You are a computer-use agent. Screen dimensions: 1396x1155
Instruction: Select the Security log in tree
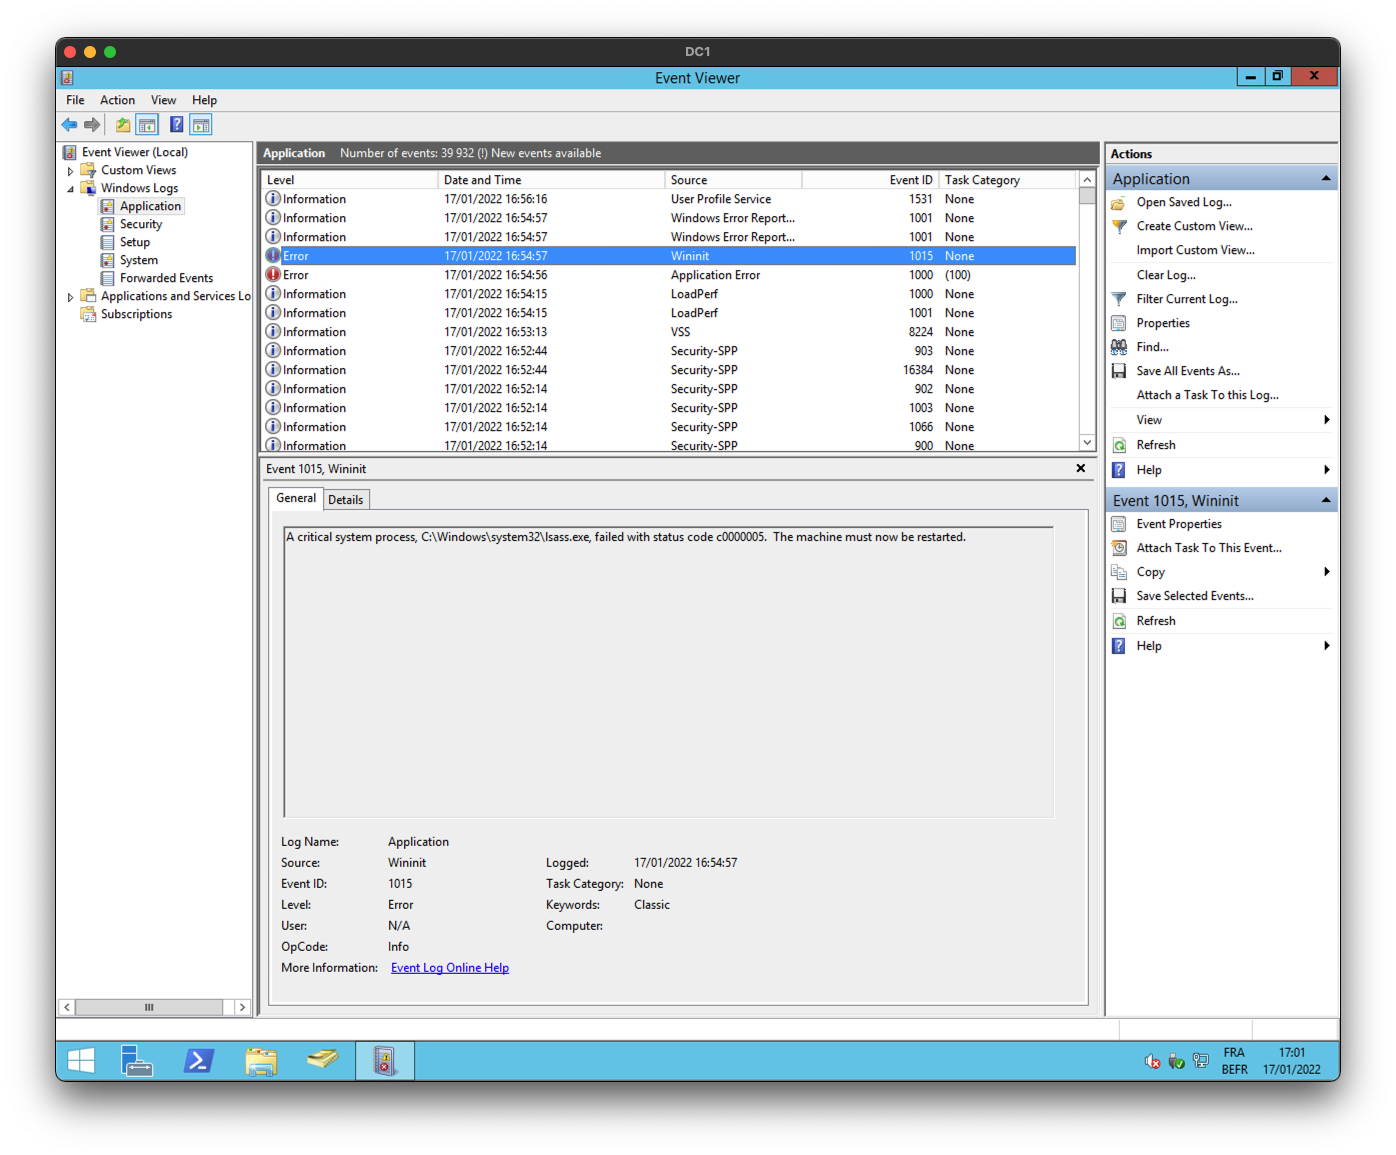(141, 224)
